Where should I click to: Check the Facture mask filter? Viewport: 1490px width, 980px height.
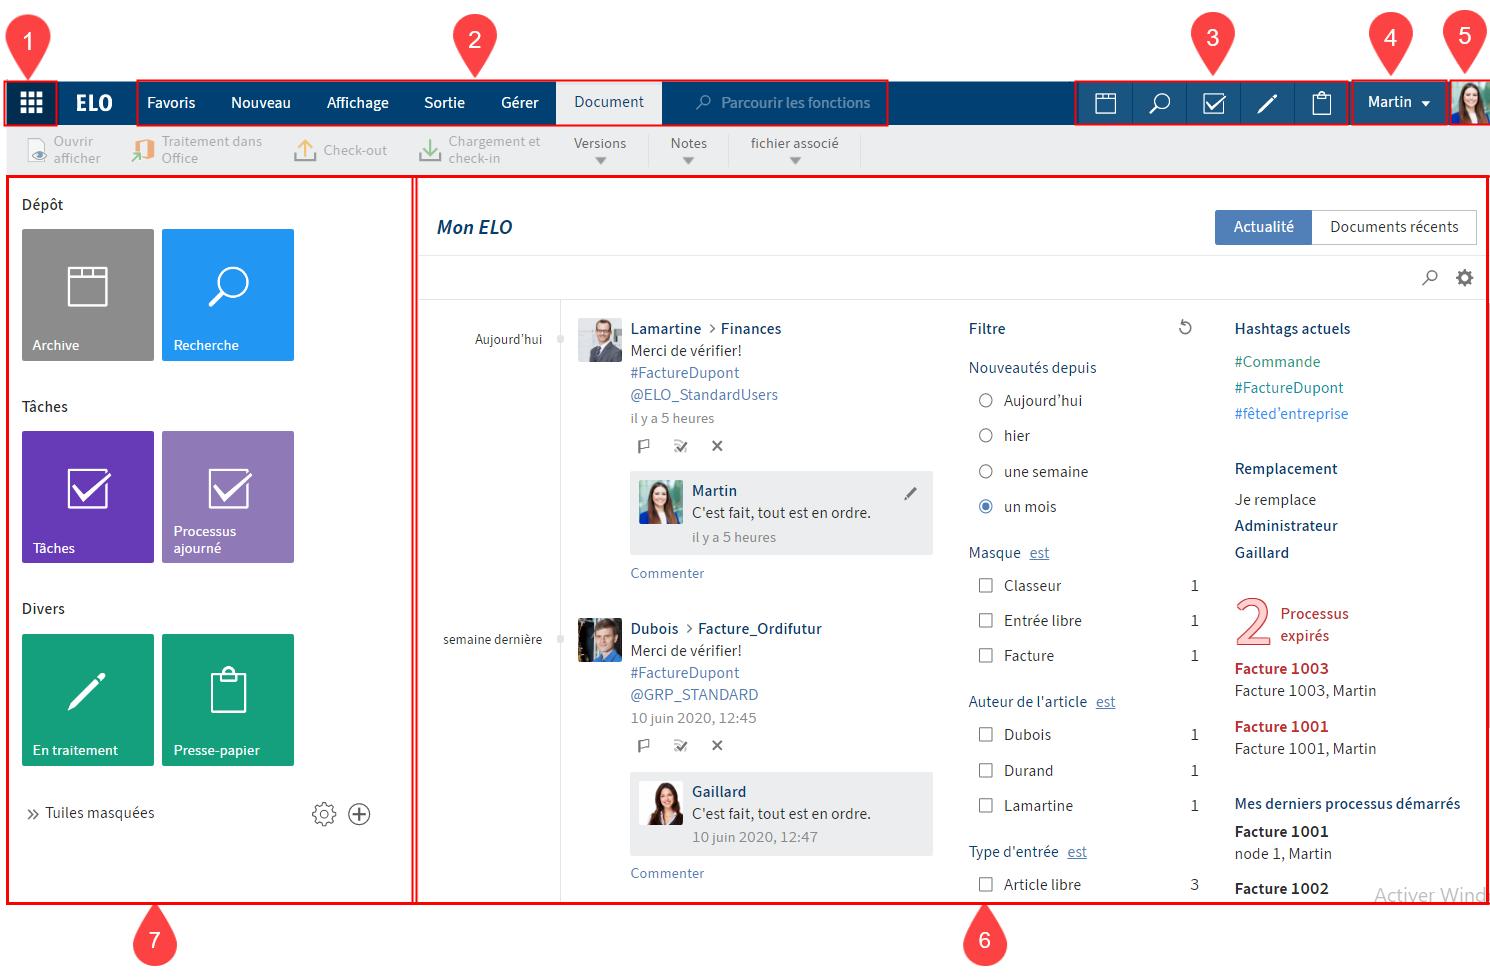point(986,655)
